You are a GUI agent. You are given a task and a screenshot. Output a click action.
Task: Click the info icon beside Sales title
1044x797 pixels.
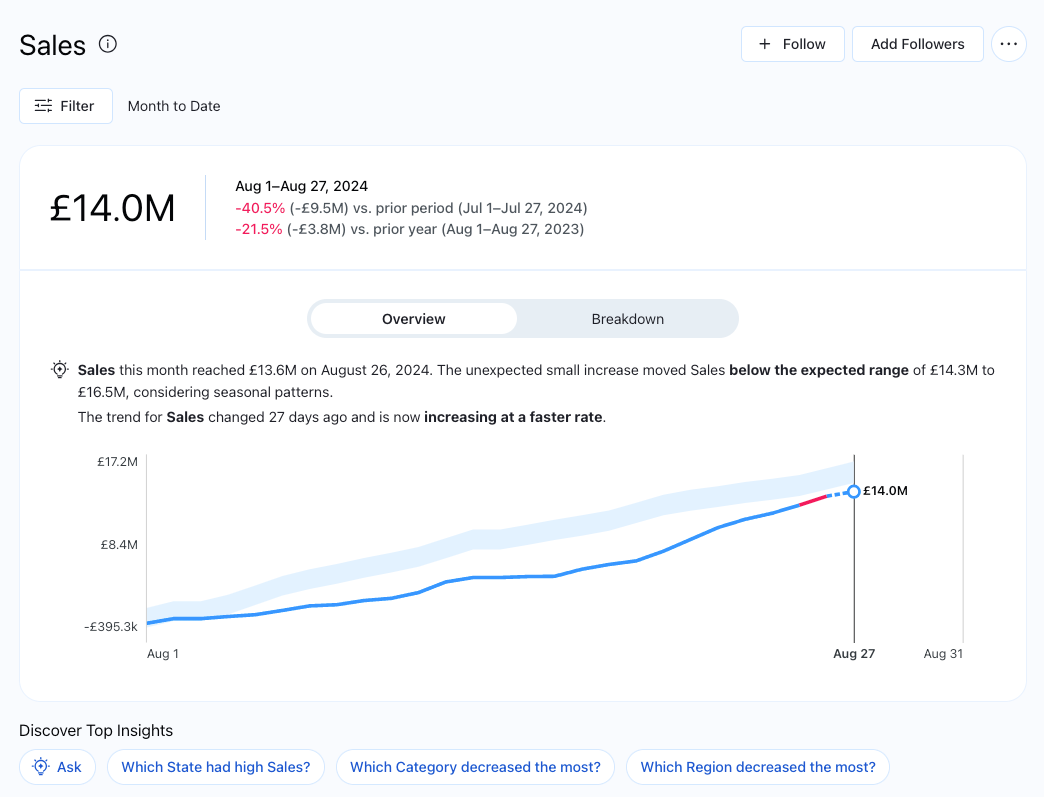click(x=108, y=44)
